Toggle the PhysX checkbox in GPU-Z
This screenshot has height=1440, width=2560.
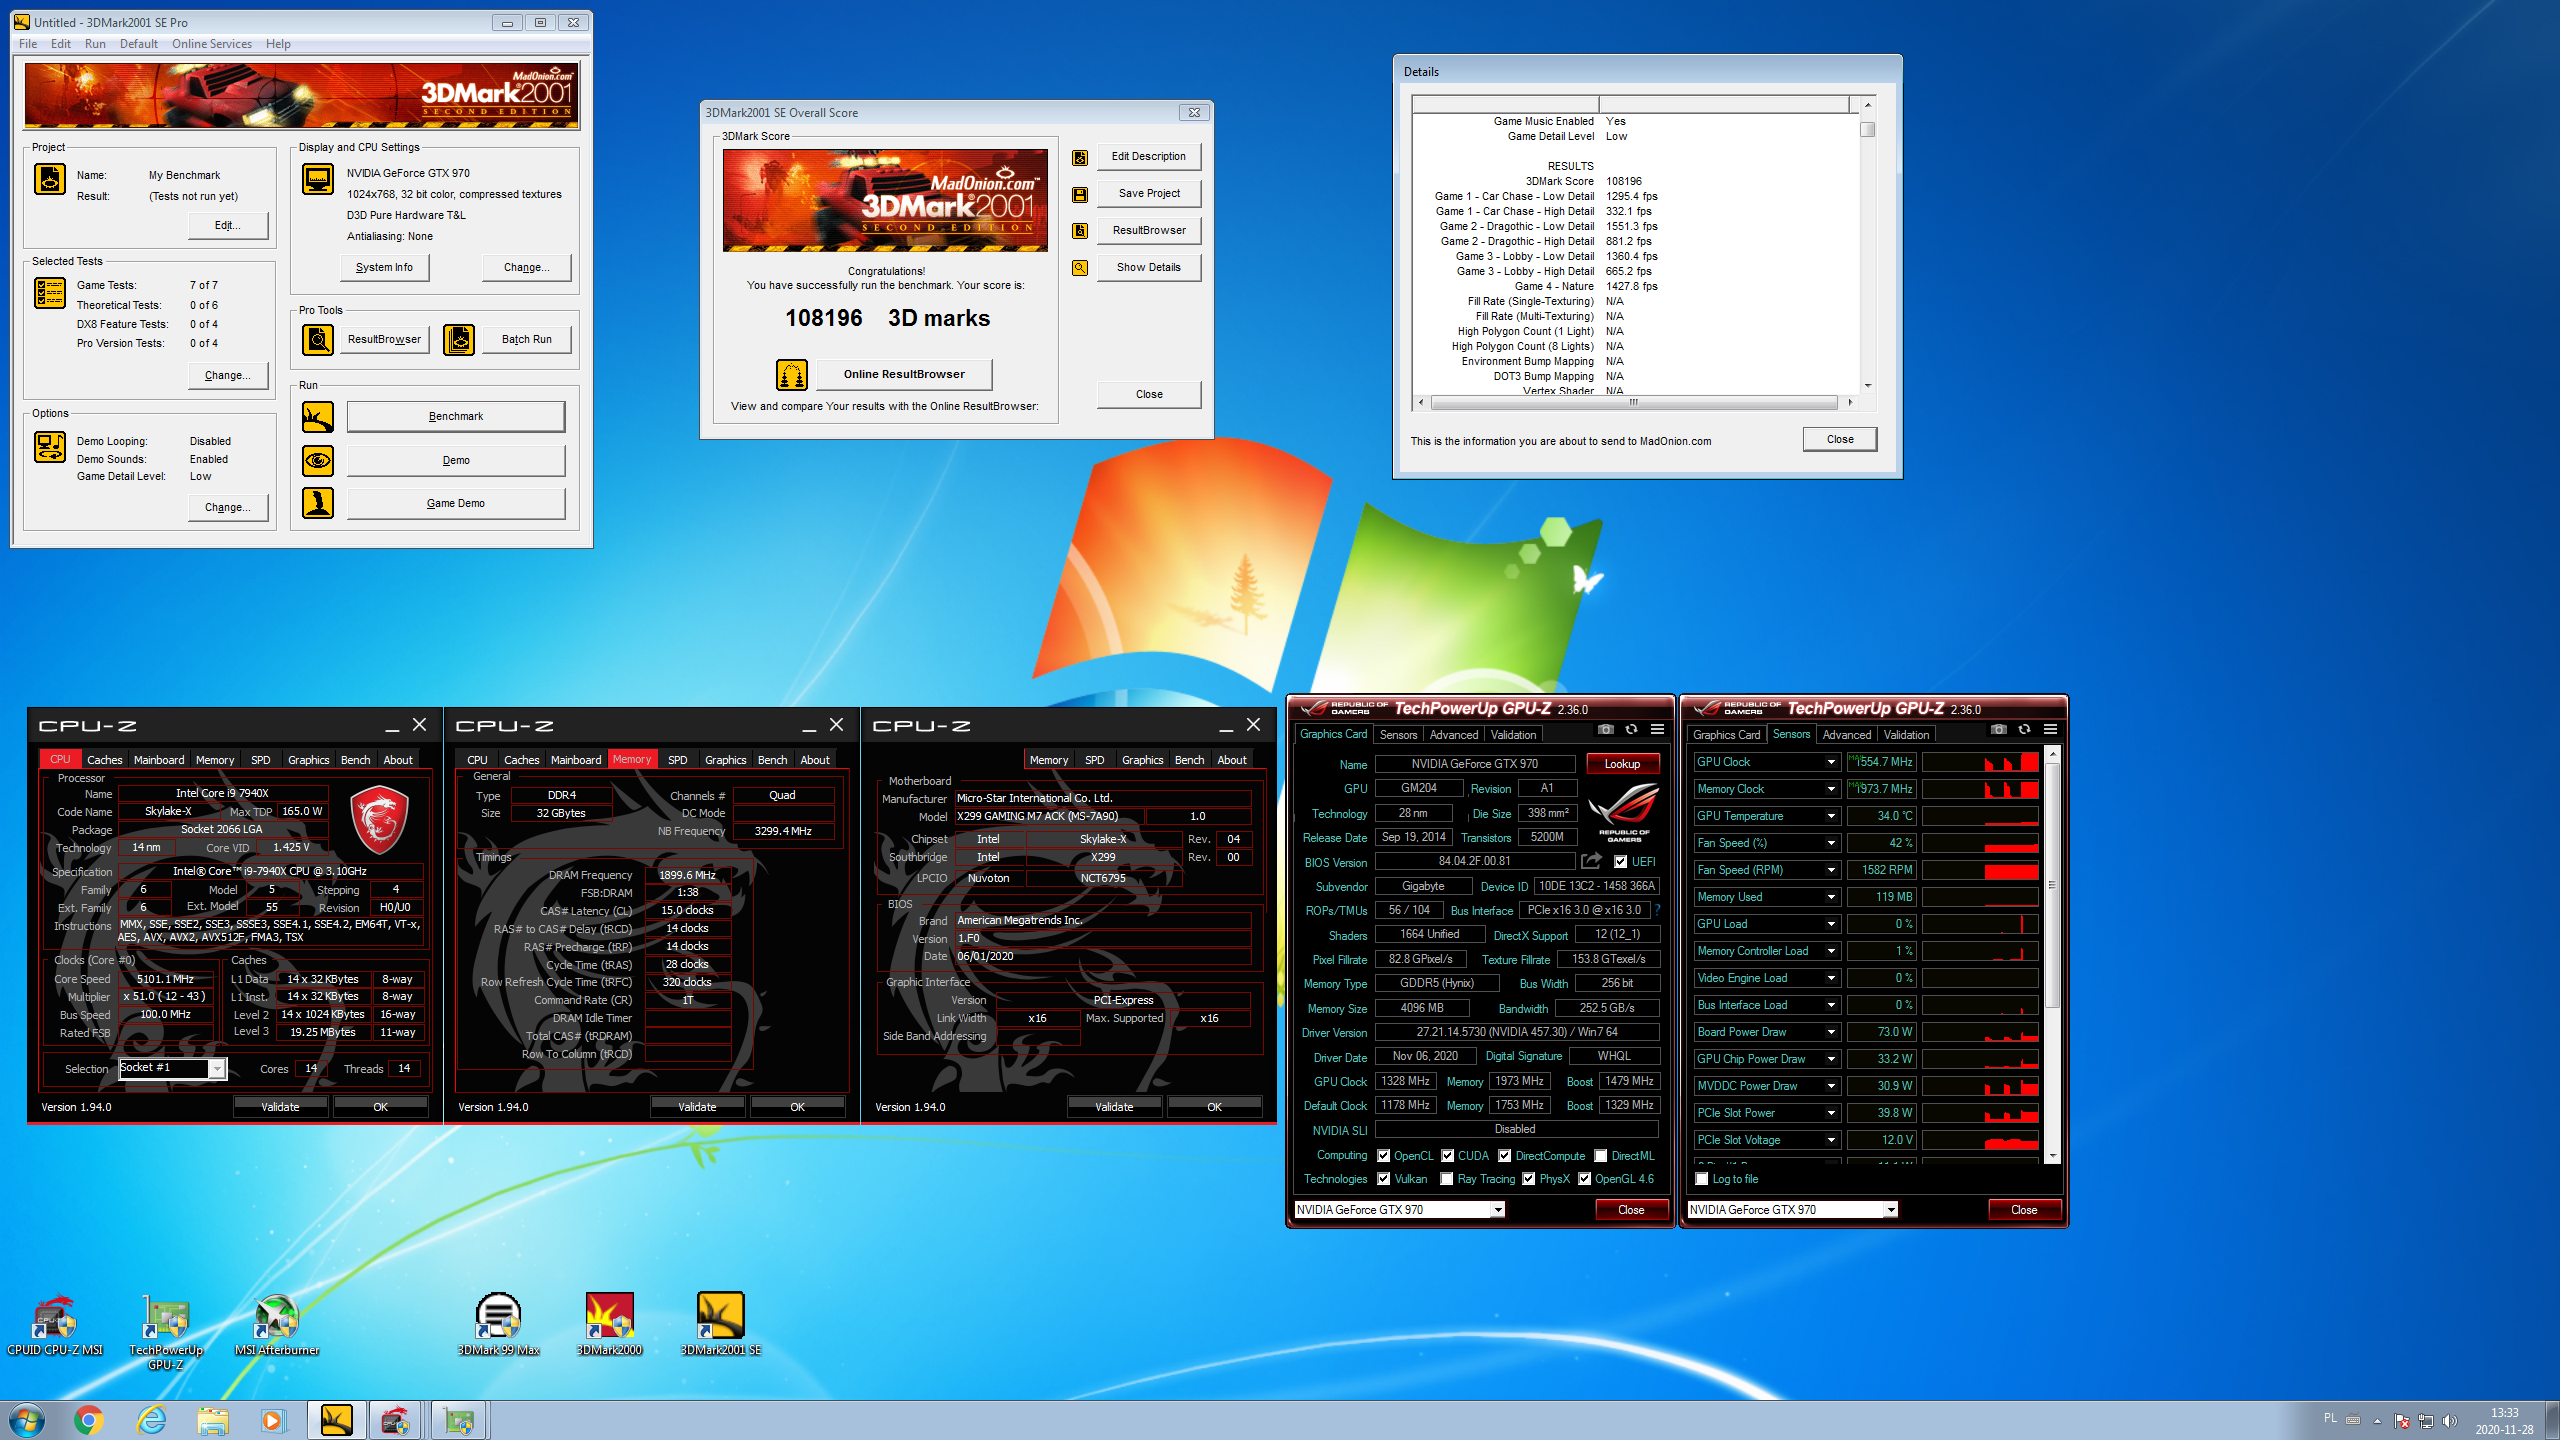tap(1529, 1179)
